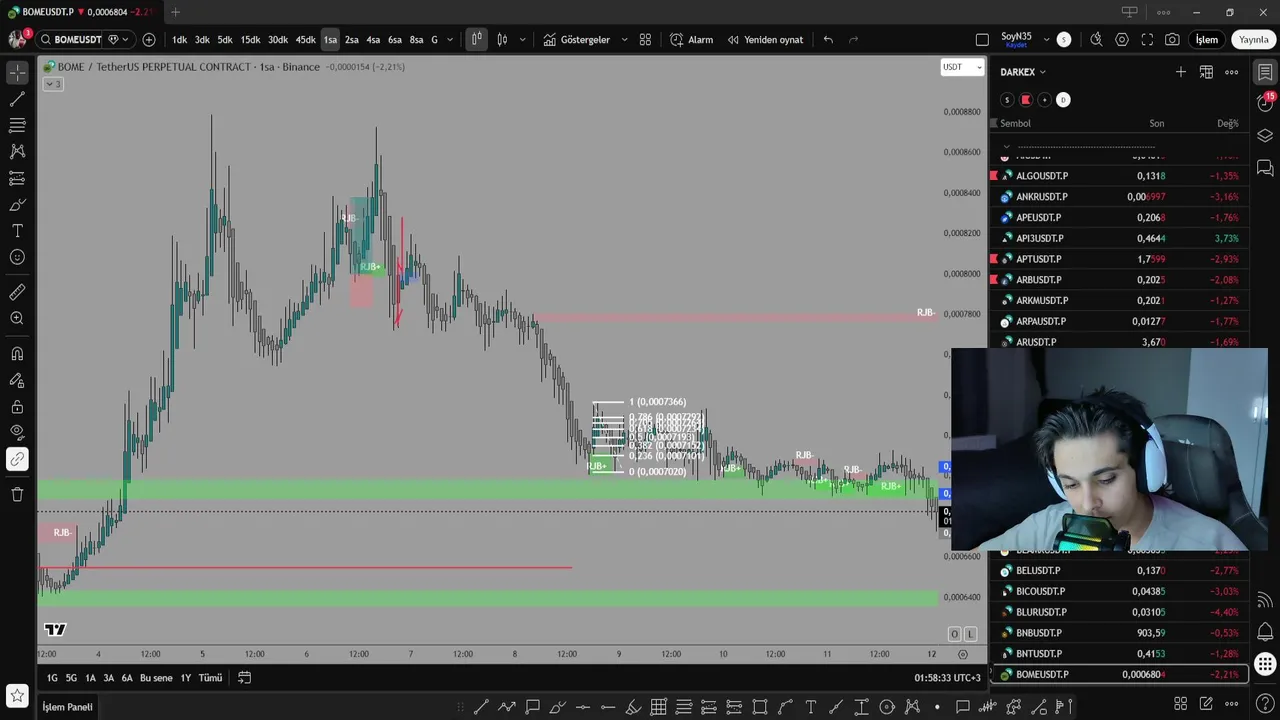Open the Fibonacci tools group
This screenshot has height=720, width=1280.
point(17,125)
